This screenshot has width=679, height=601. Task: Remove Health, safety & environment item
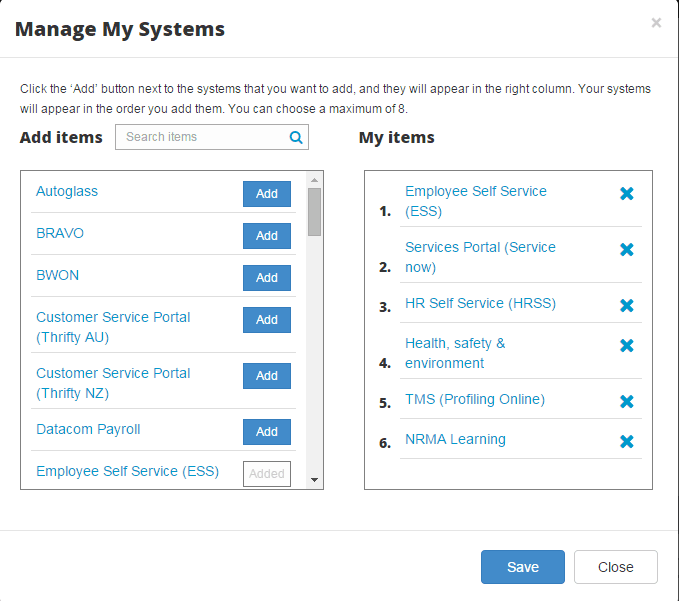click(x=627, y=346)
